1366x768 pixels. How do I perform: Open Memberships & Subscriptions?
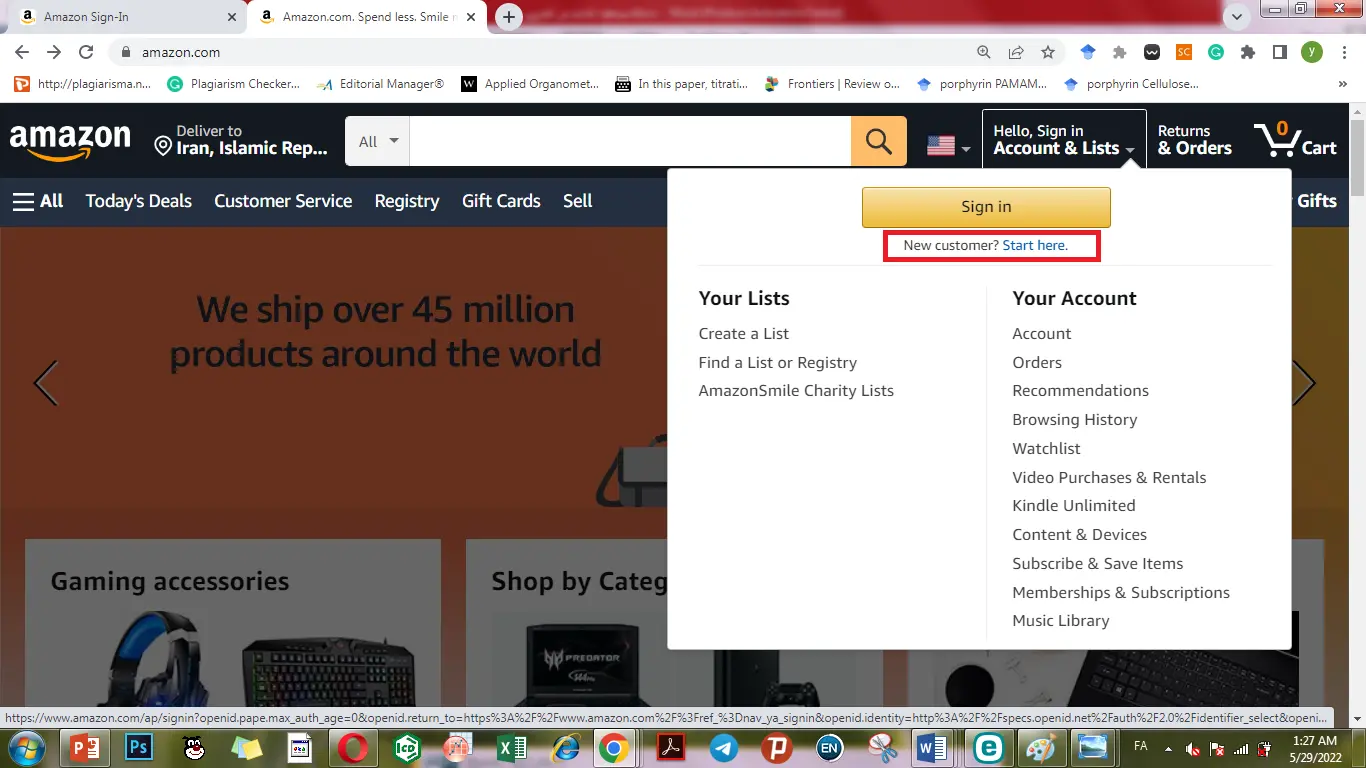(1121, 593)
